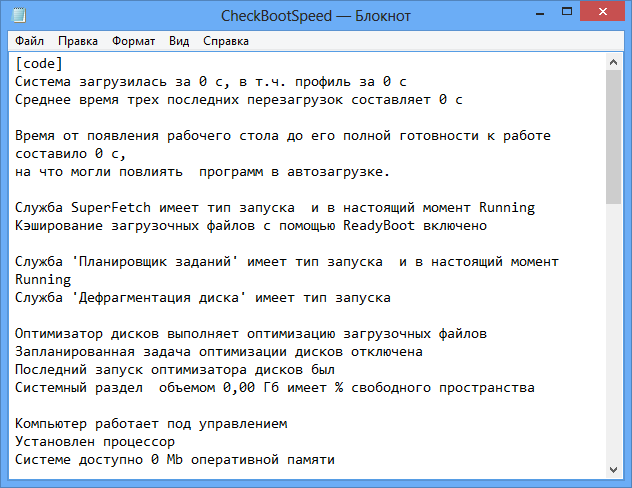
Task: Minimize the Блокнот window
Action: (x=540, y=13)
